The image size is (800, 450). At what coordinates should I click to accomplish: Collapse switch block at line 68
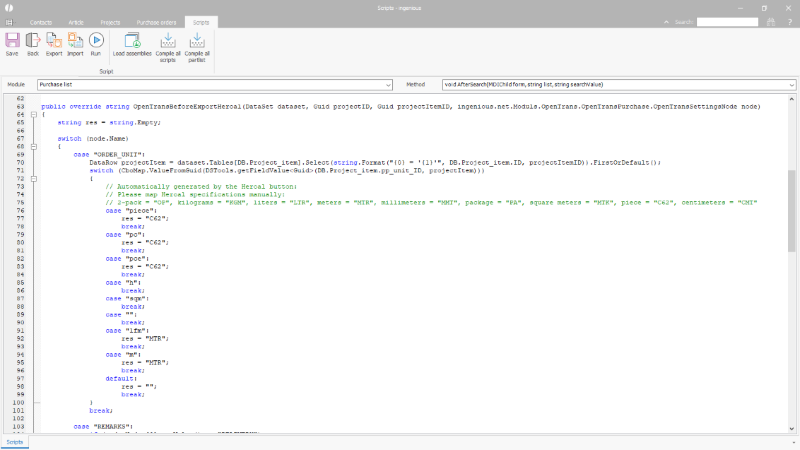[35, 146]
